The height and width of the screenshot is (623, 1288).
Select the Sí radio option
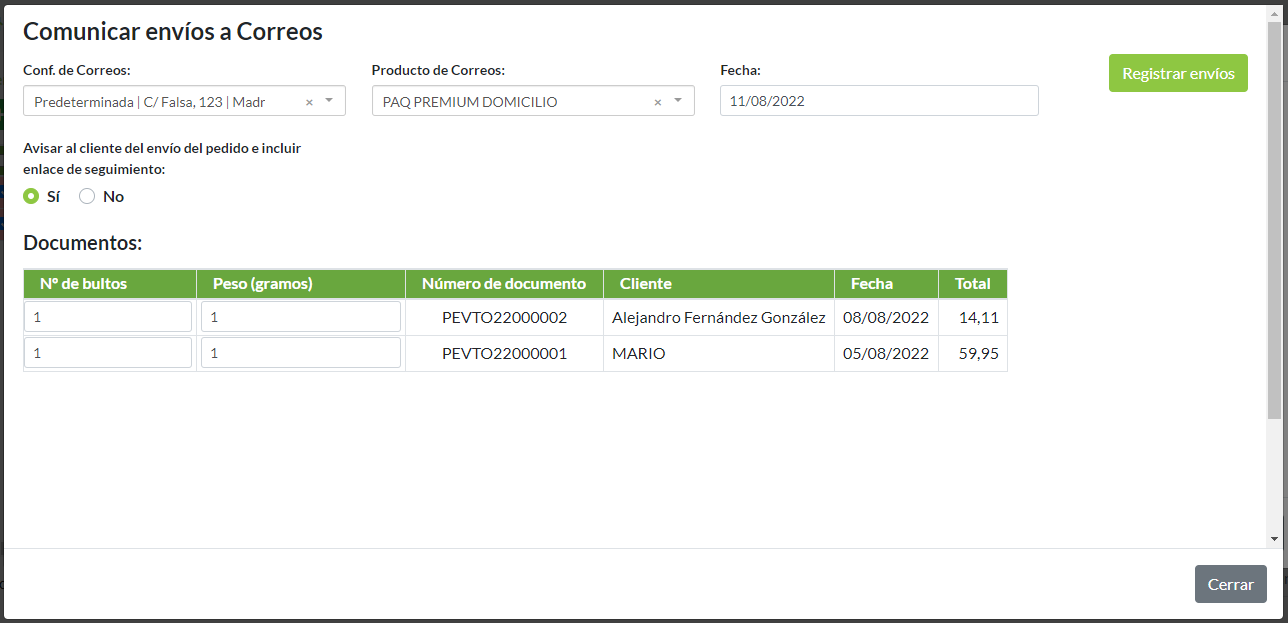(x=31, y=197)
